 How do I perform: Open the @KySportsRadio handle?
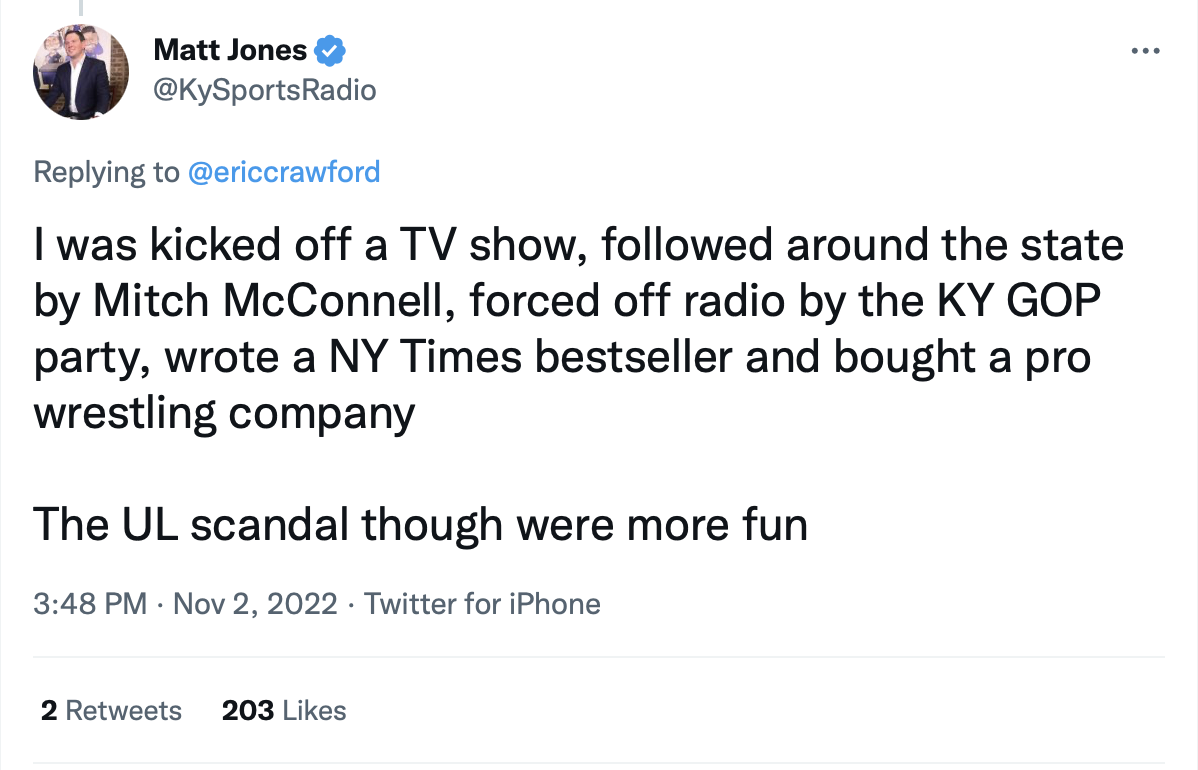point(264,90)
